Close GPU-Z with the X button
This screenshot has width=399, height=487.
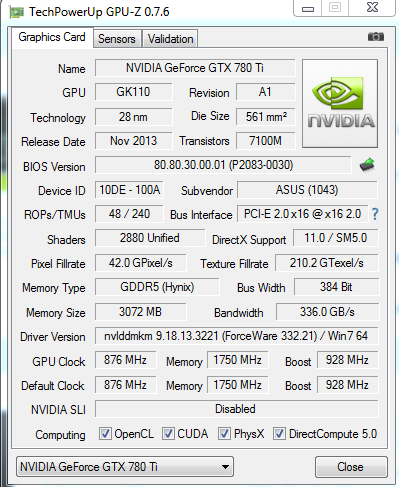(x=372, y=7)
